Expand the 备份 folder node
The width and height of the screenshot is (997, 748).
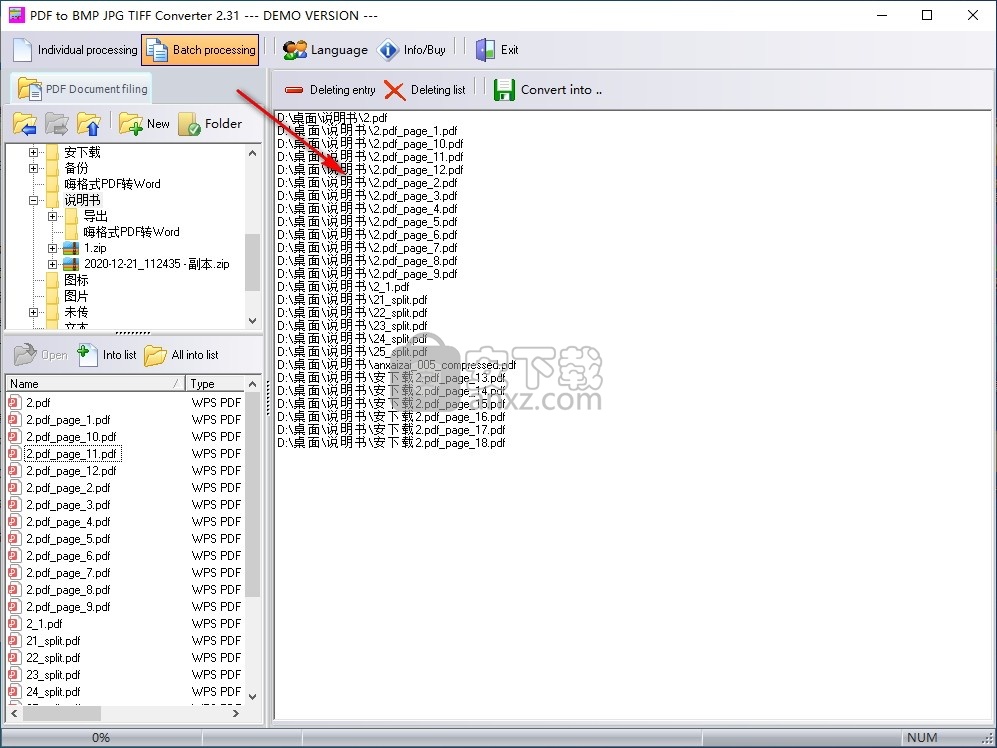[x=34, y=168]
